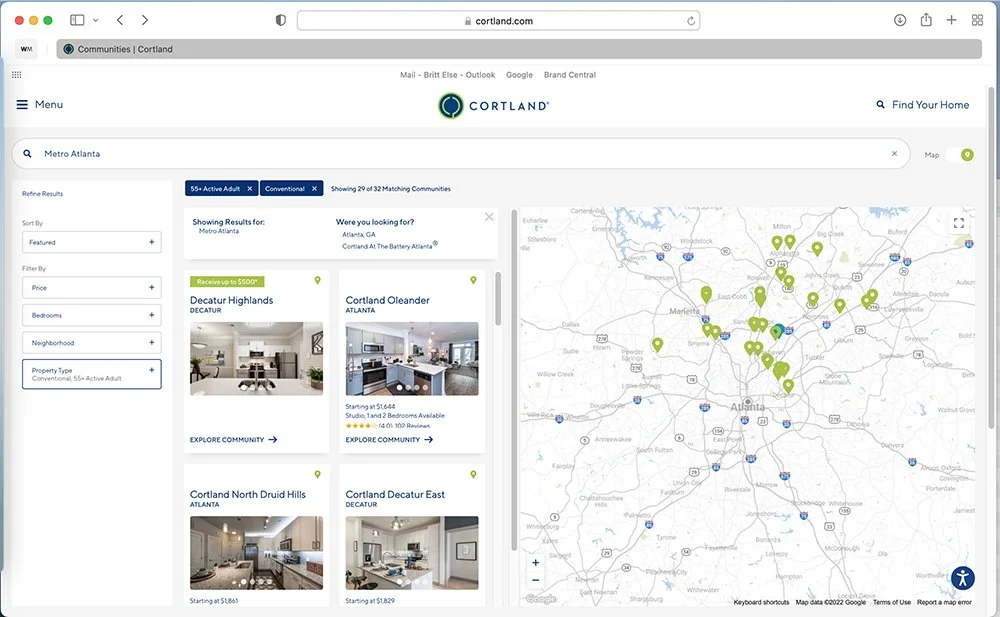Click the Find Your Home link

930,105
